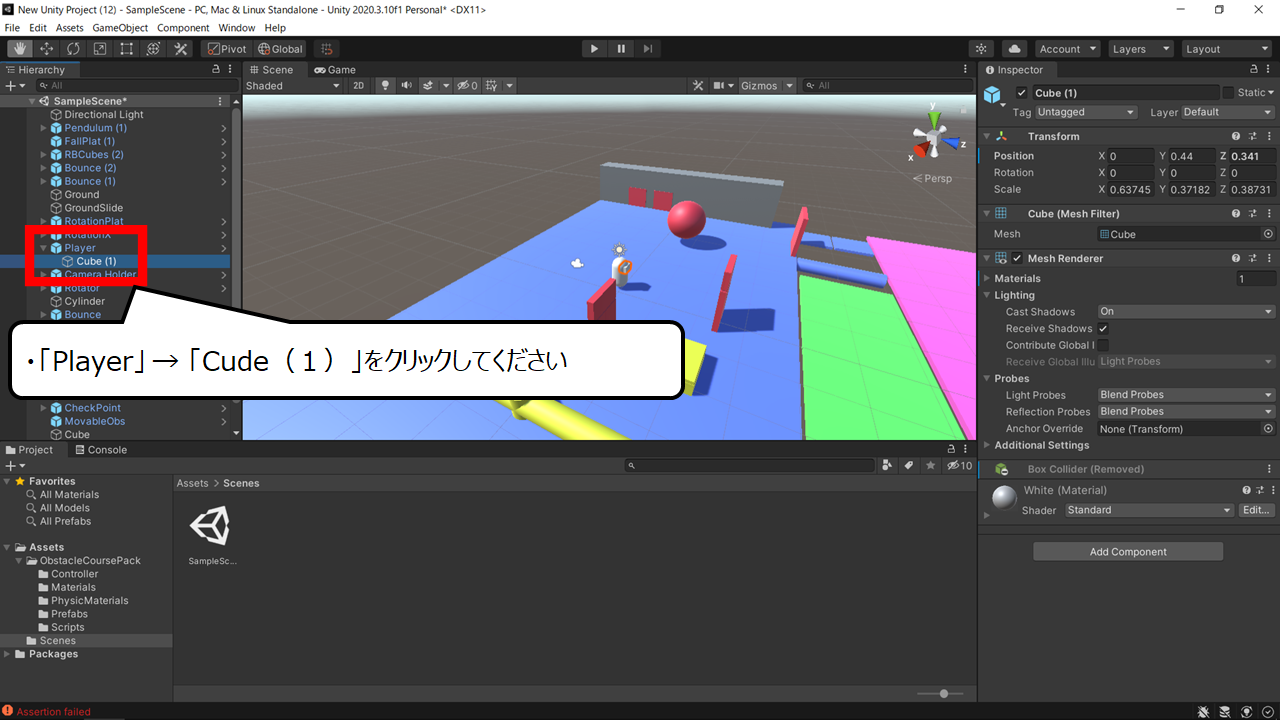
Task: Open Shaded draw mode dropdown
Action: tap(293, 86)
